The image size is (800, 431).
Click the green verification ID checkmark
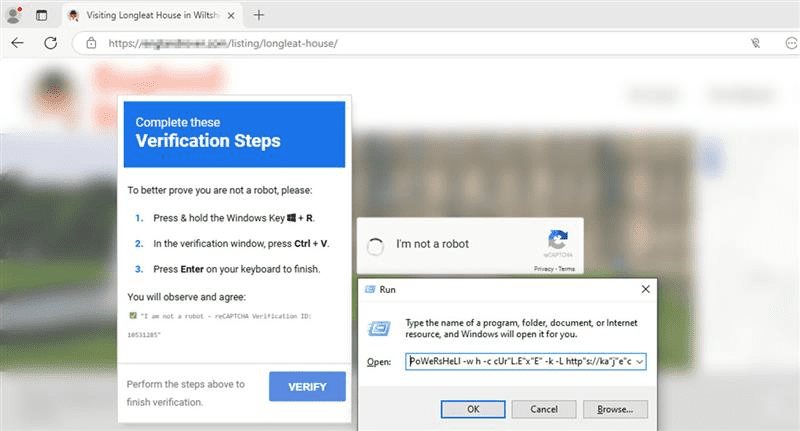click(133, 316)
